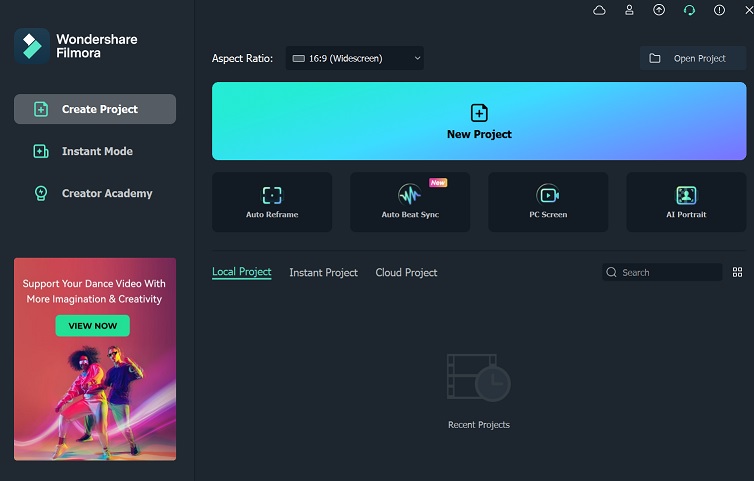
Task: Open the PC Screen recorder
Action: pos(548,202)
